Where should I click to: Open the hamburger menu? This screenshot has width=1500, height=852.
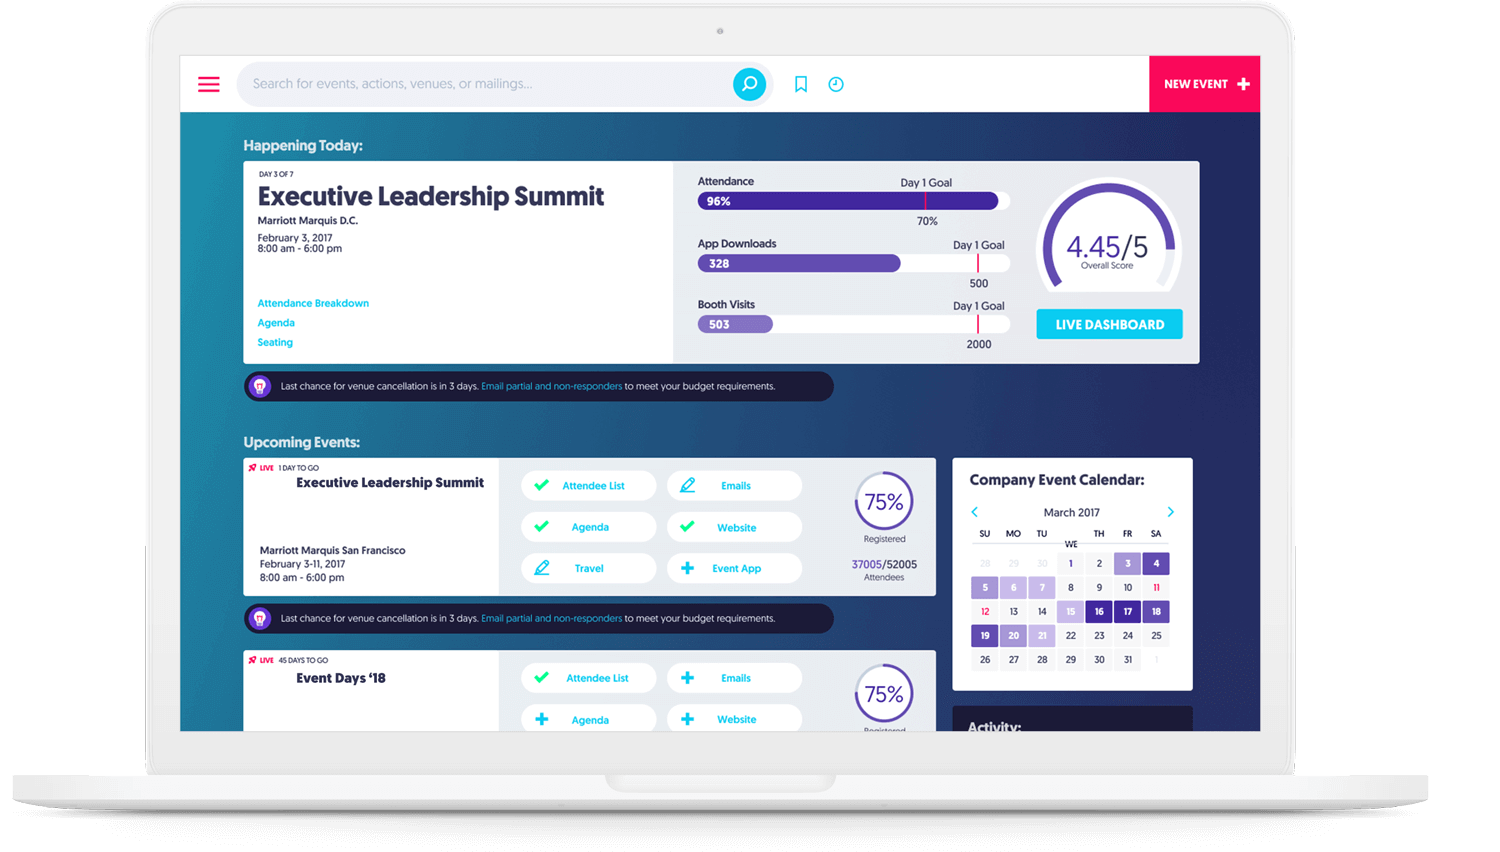[208, 84]
